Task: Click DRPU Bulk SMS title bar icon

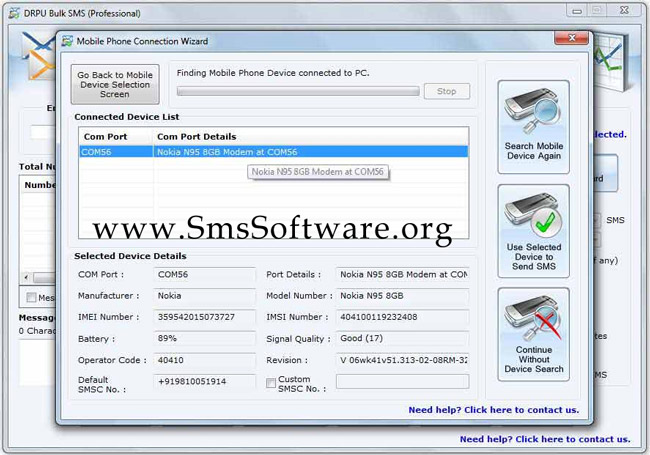Action: [14, 13]
